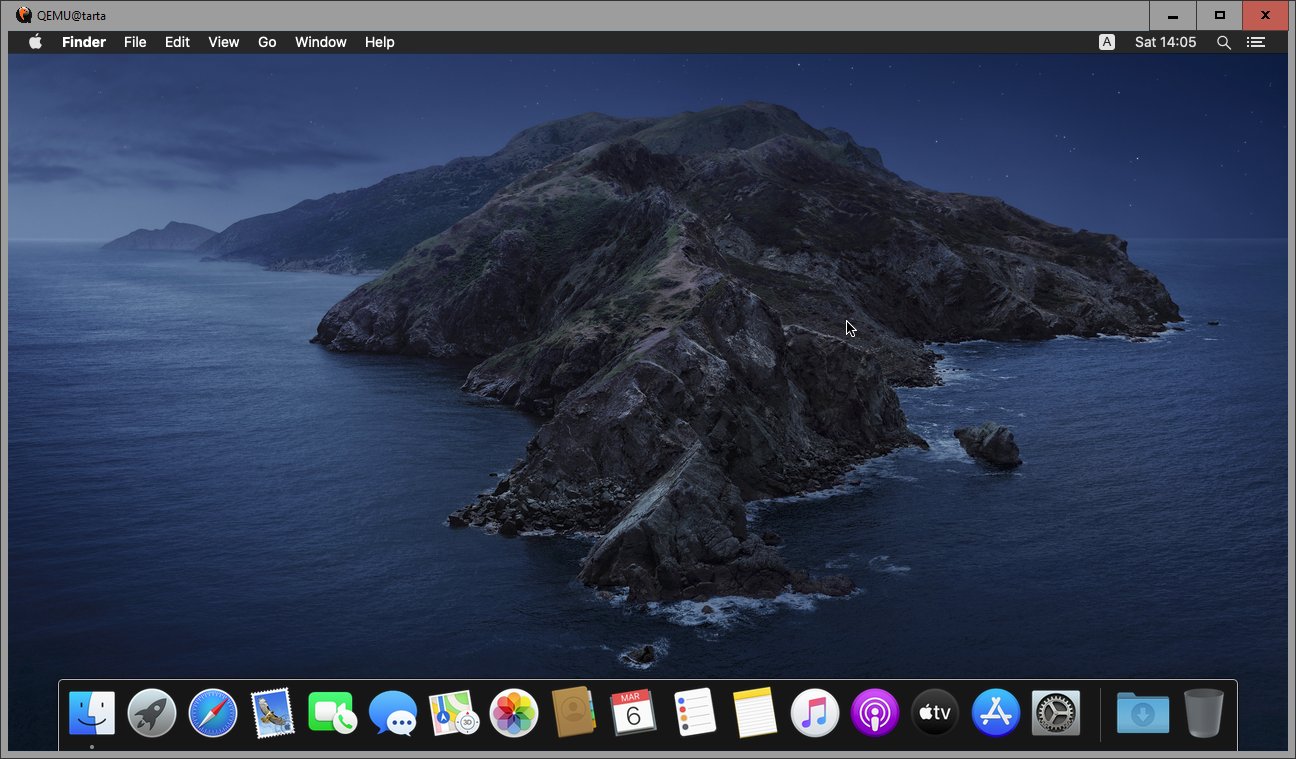The width and height of the screenshot is (1296, 759).
Task: Open Finder from the Dock
Action: 92,714
